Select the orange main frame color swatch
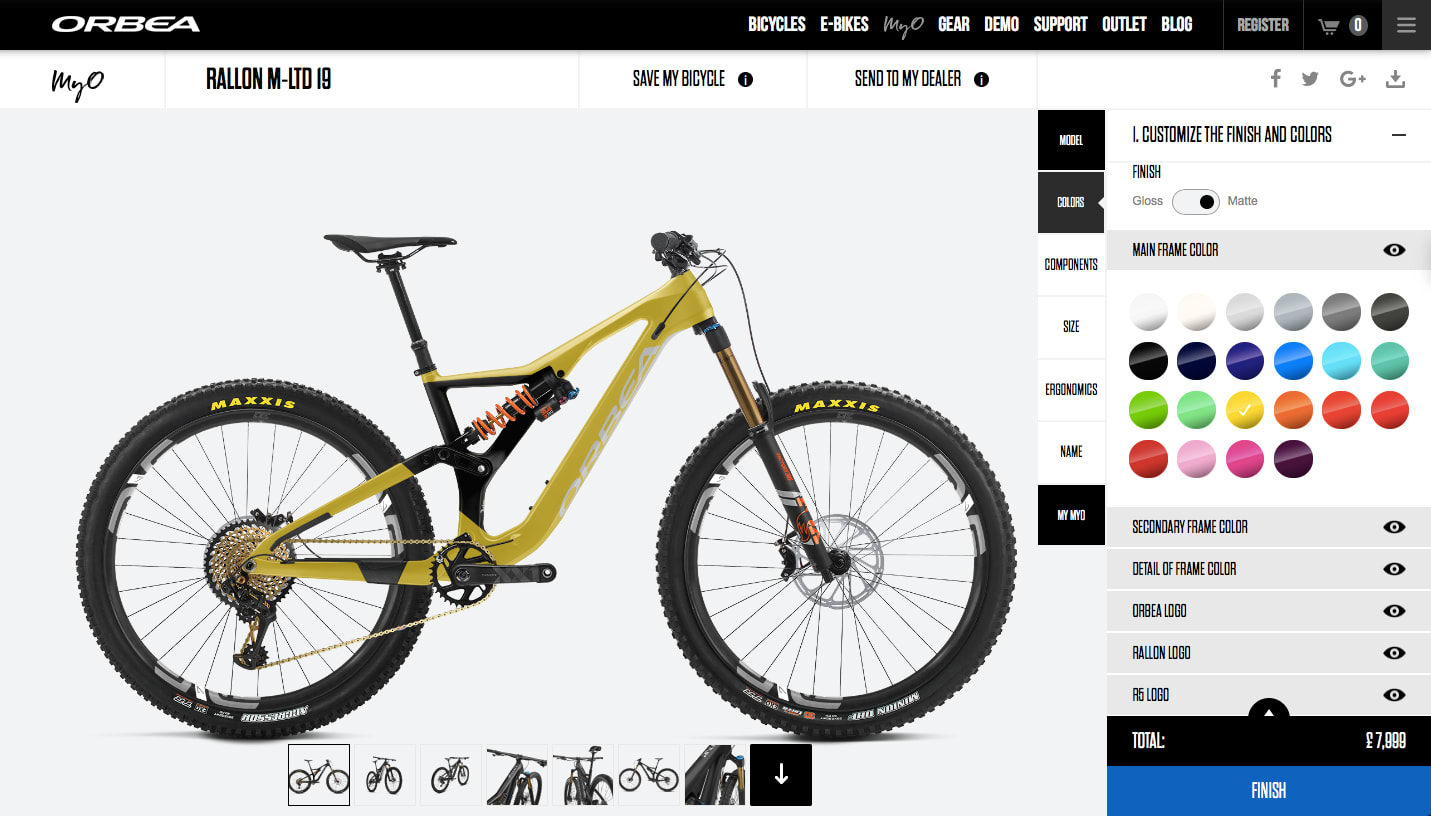This screenshot has width=1431, height=816. tap(1293, 410)
